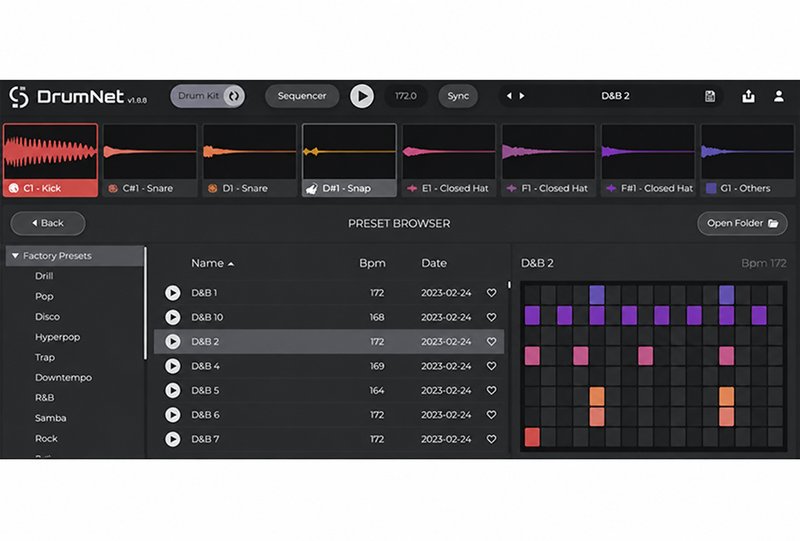The height and width of the screenshot is (541, 800).
Task: Go back with the Back button
Action: (x=48, y=223)
